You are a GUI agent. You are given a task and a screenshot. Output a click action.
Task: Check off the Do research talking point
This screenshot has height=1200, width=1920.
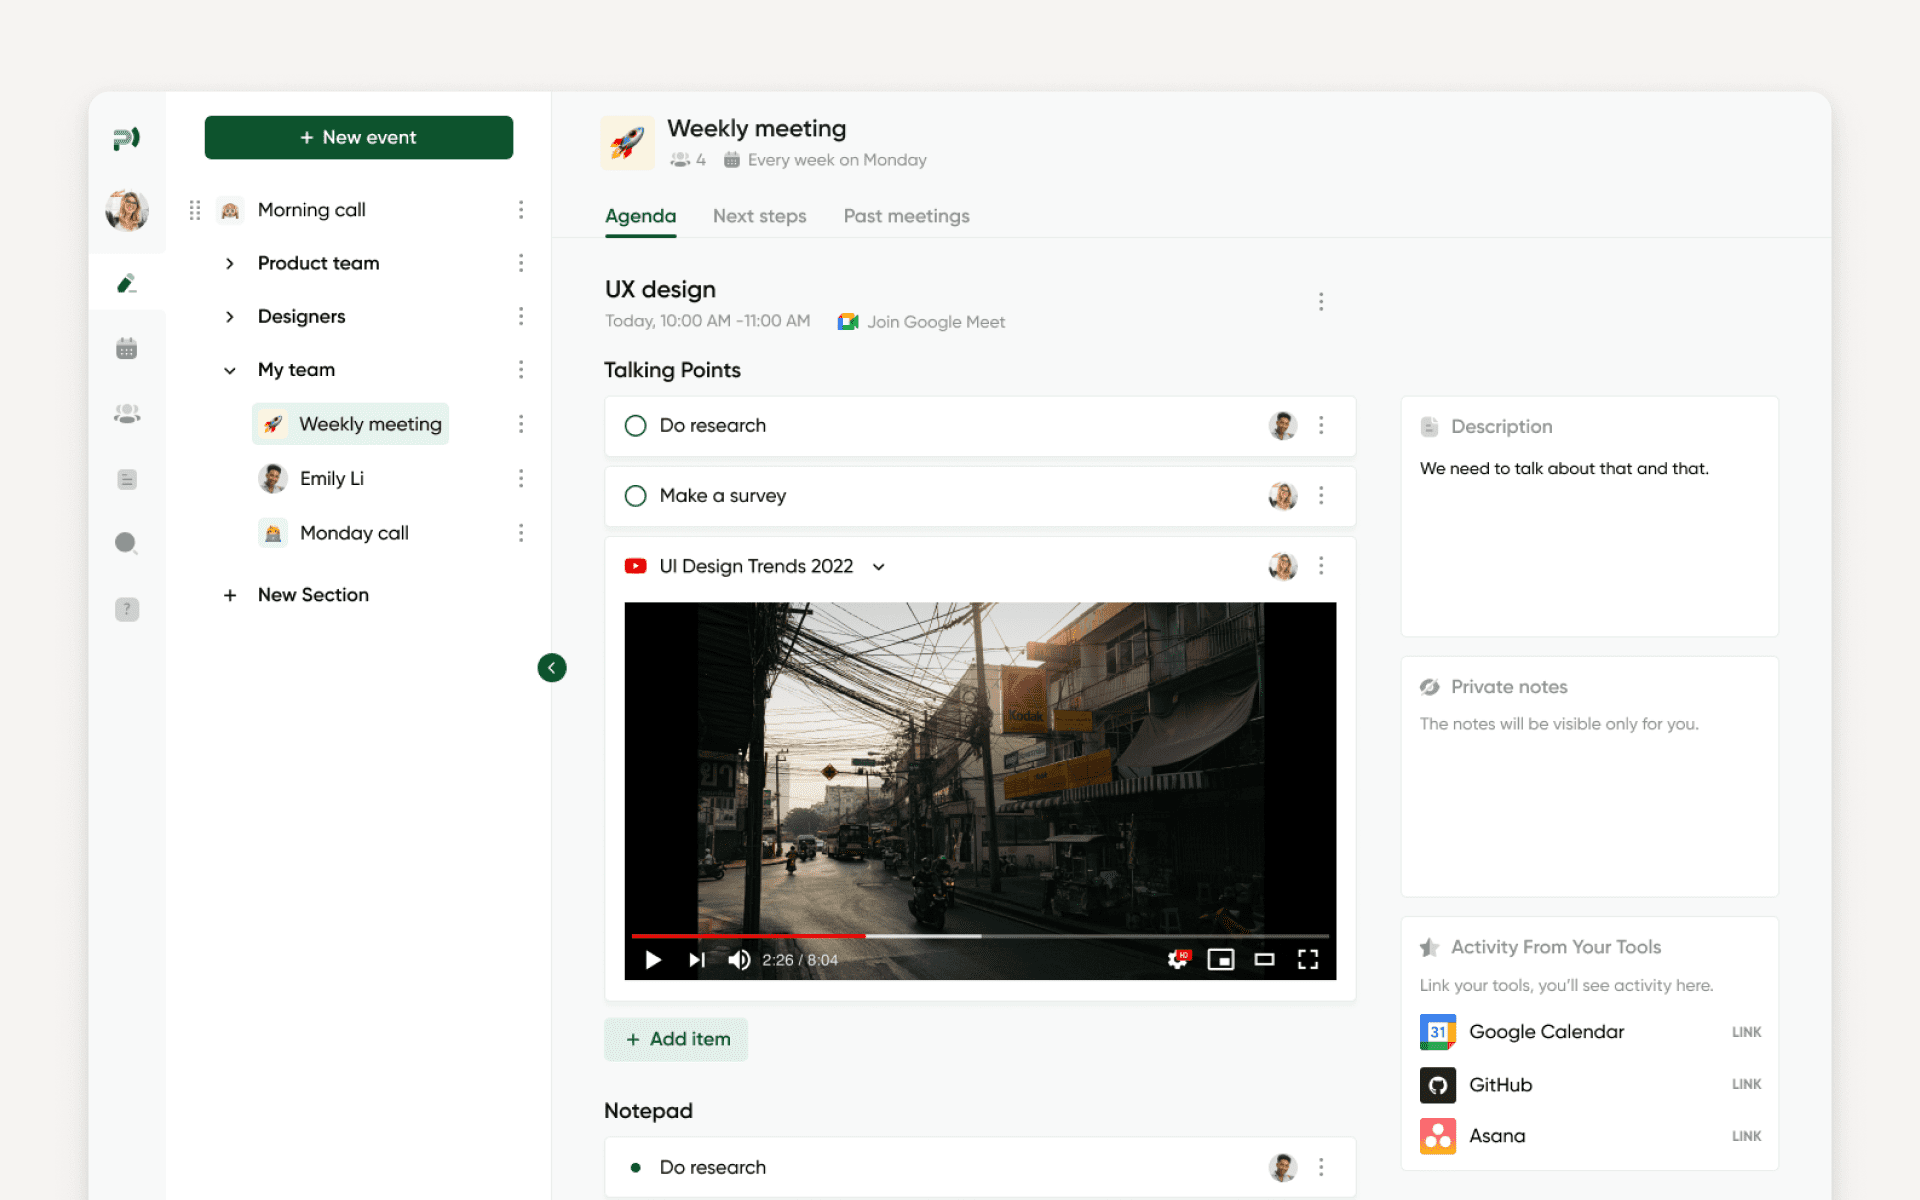[635, 425]
